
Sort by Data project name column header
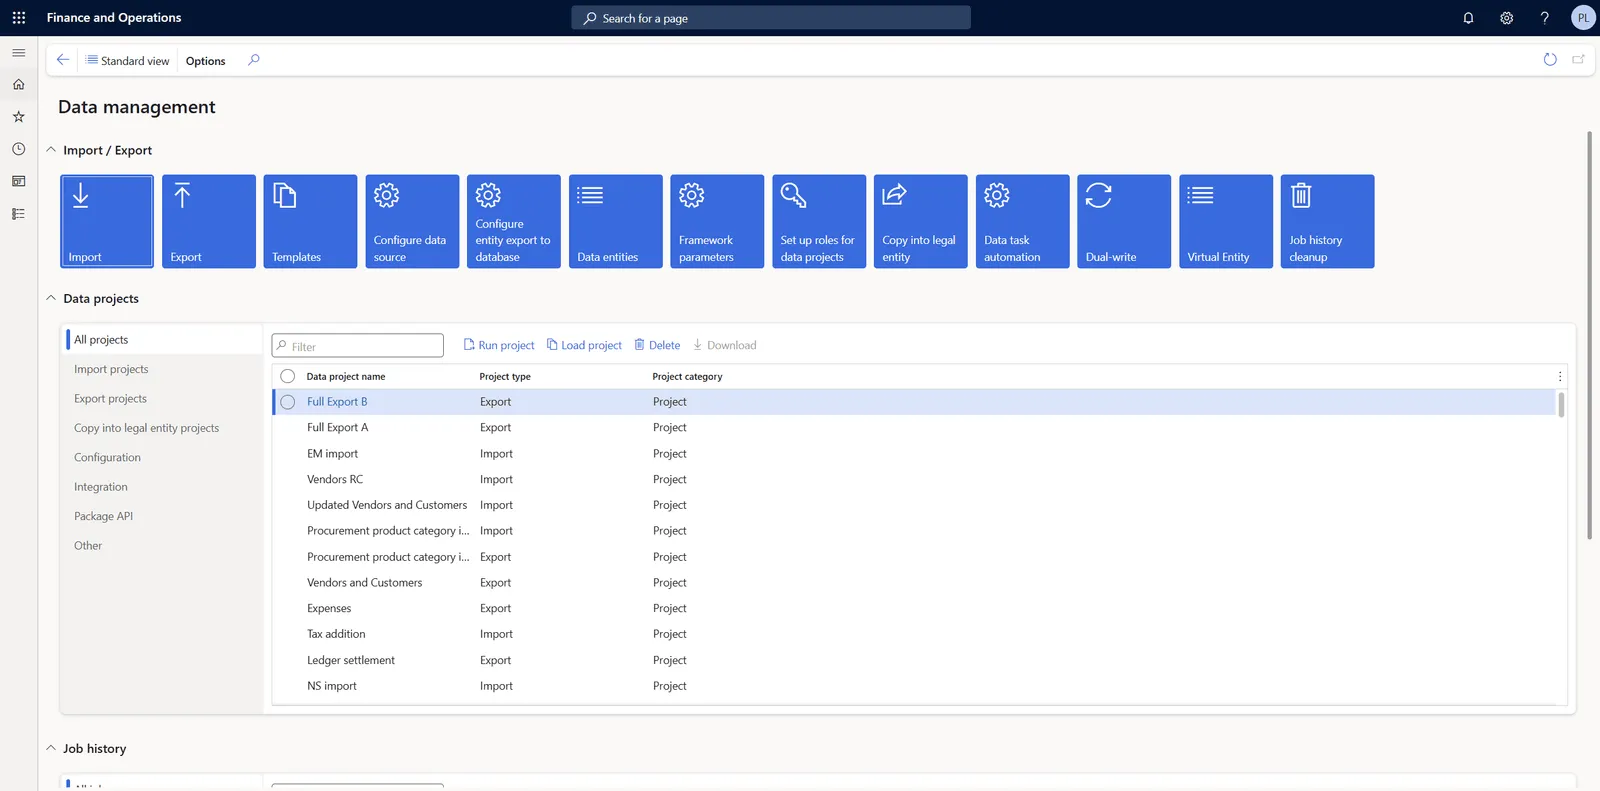pos(346,377)
